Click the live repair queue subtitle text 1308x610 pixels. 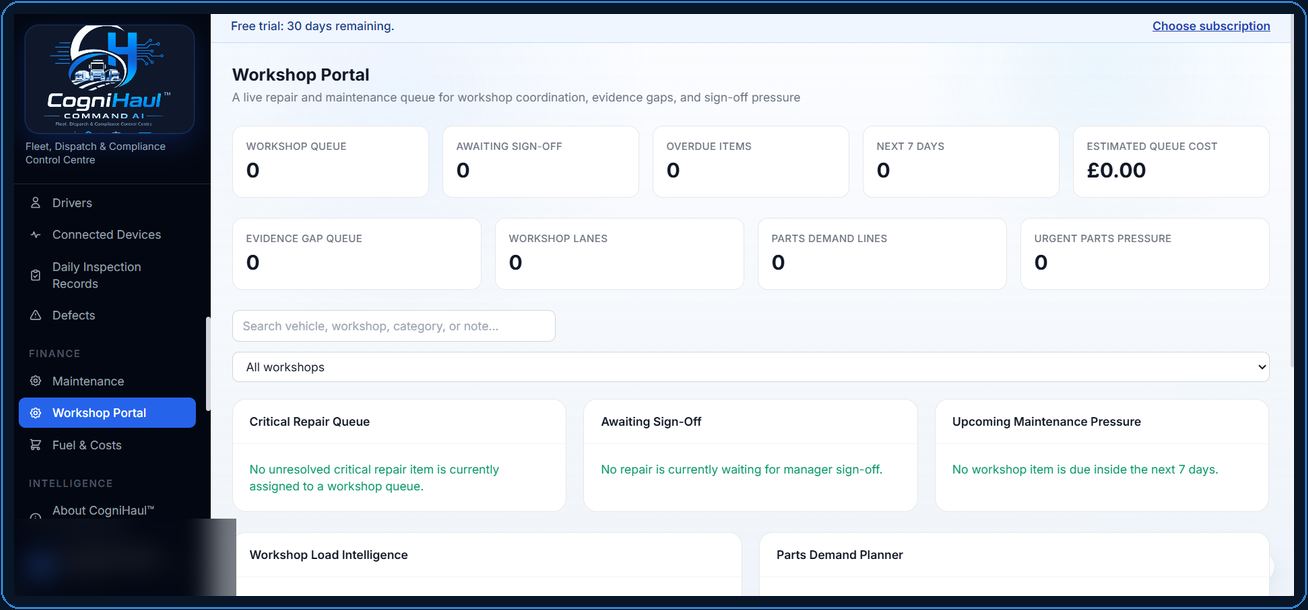tap(516, 98)
